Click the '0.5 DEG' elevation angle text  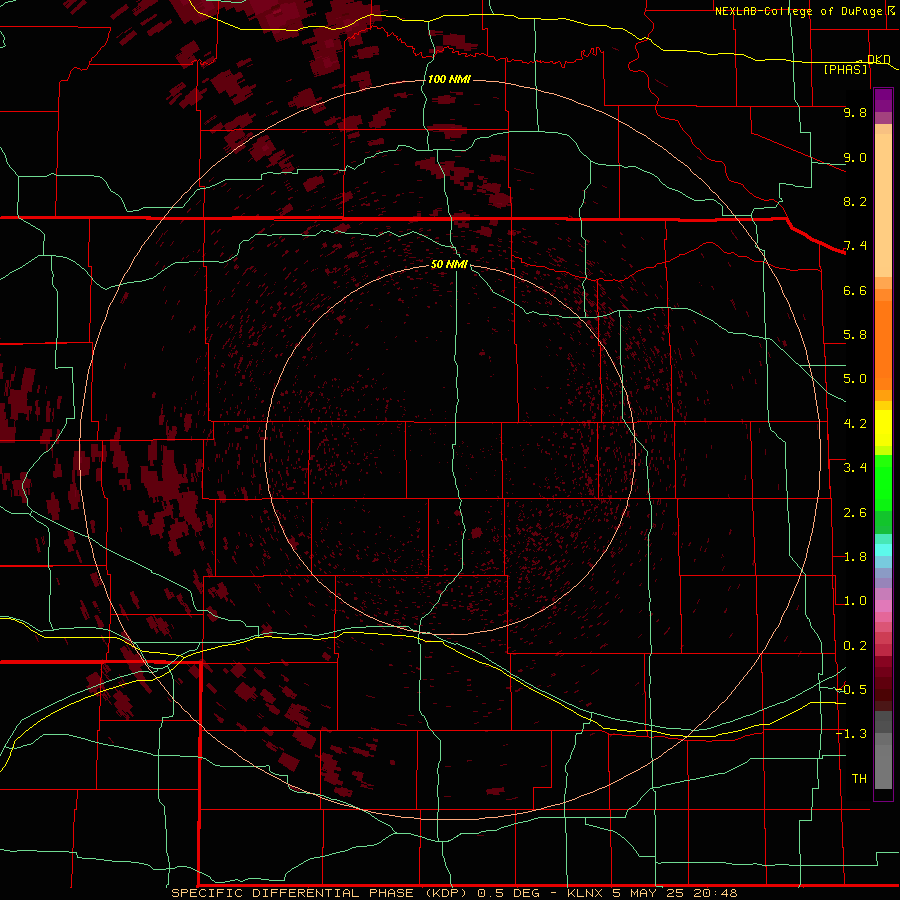coord(508,893)
